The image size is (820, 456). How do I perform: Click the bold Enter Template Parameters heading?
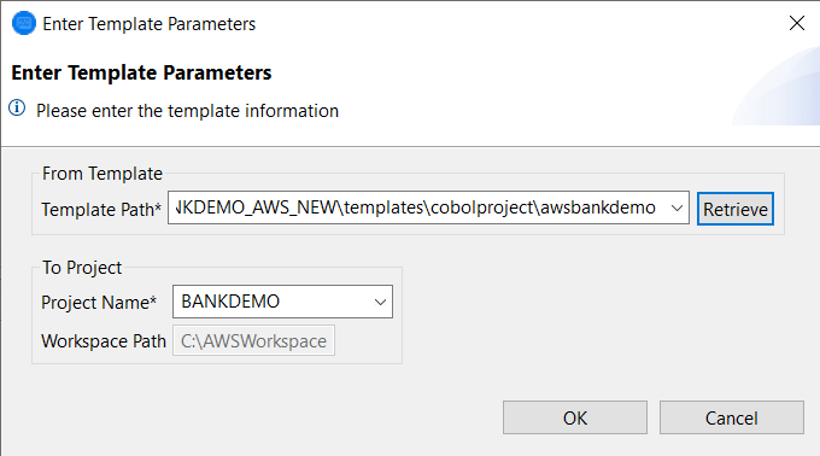coord(141,73)
